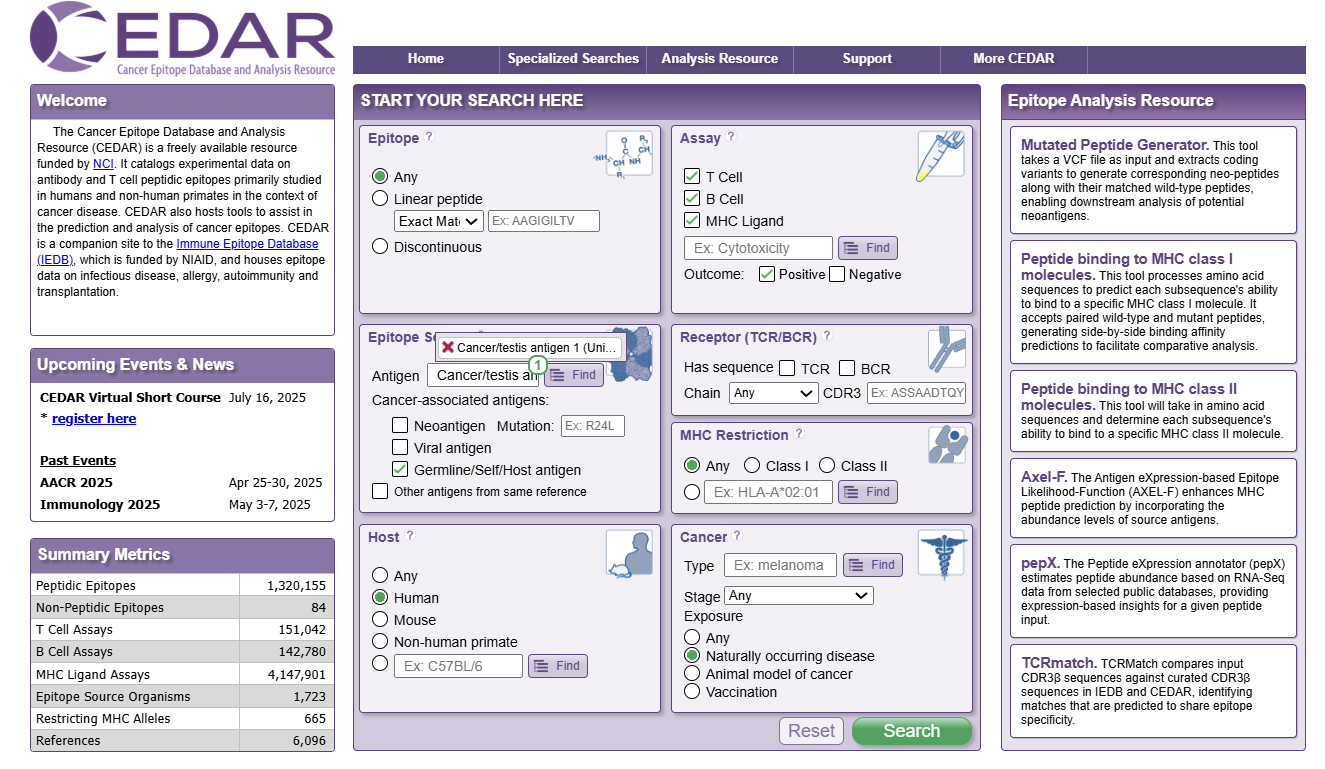Click the CEDAR logo
The width and height of the screenshot is (1325, 769).
point(183,40)
